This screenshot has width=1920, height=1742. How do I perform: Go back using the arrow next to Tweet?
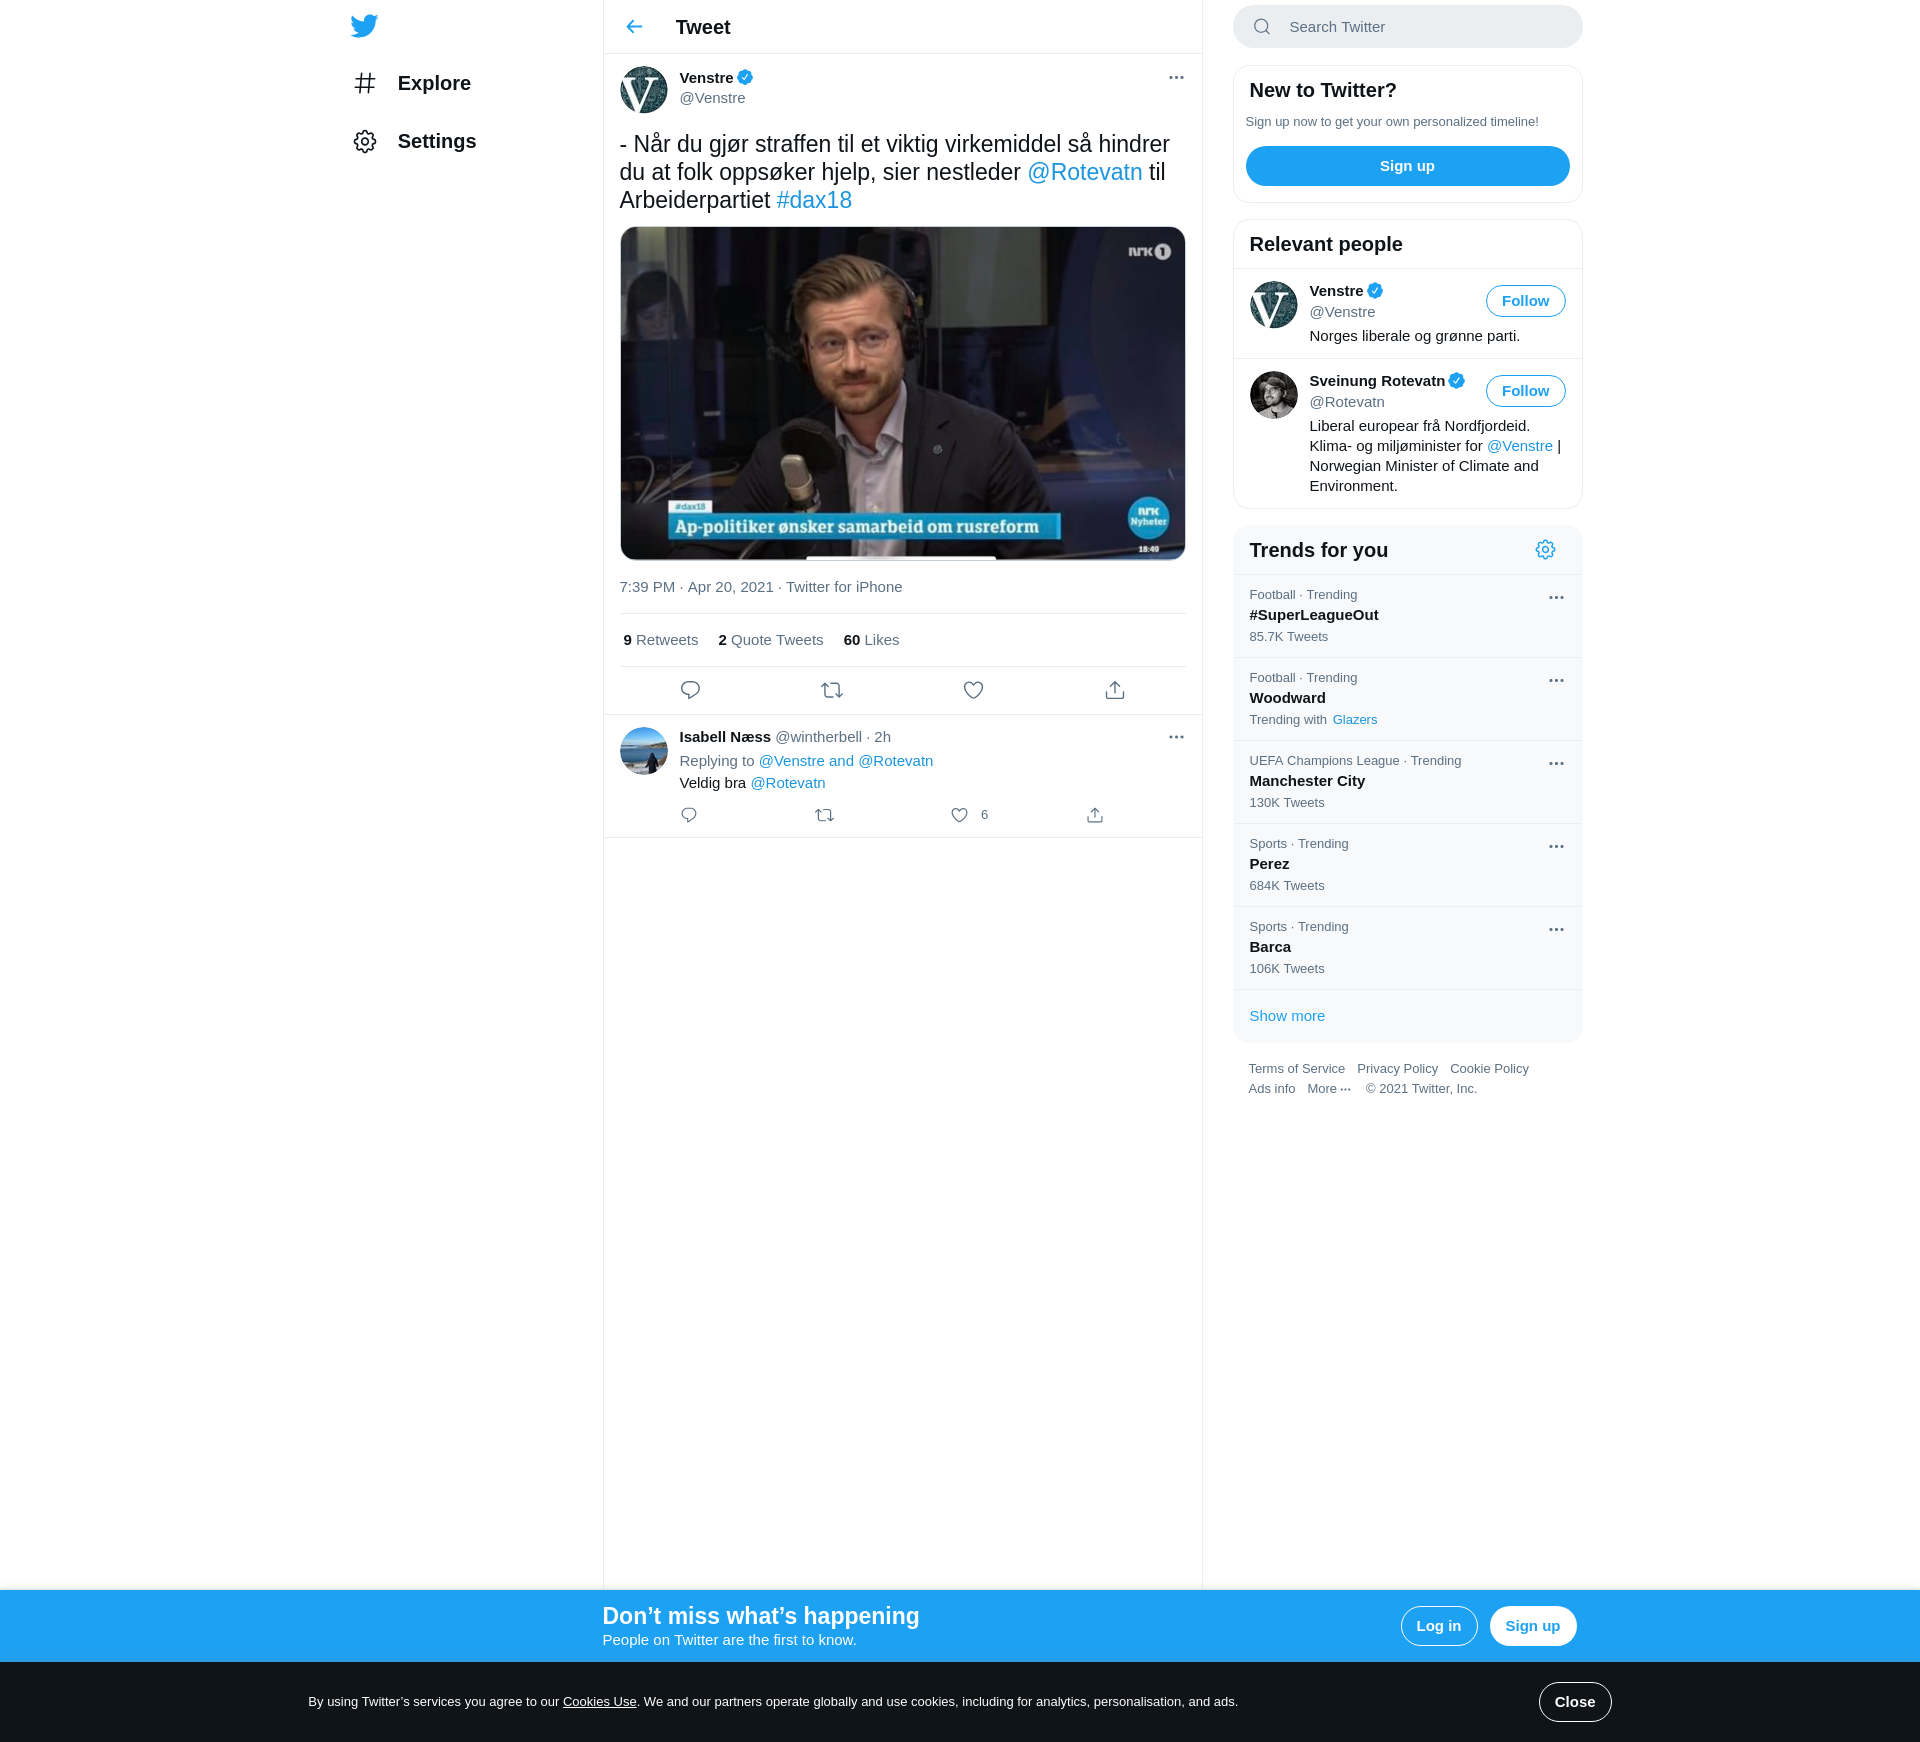coord(634,27)
